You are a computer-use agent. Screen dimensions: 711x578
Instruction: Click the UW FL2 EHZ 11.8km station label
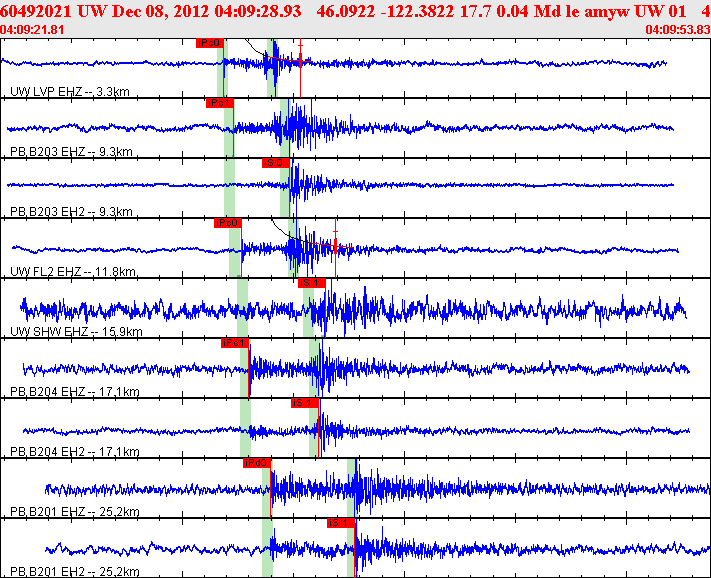tap(73, 272)
